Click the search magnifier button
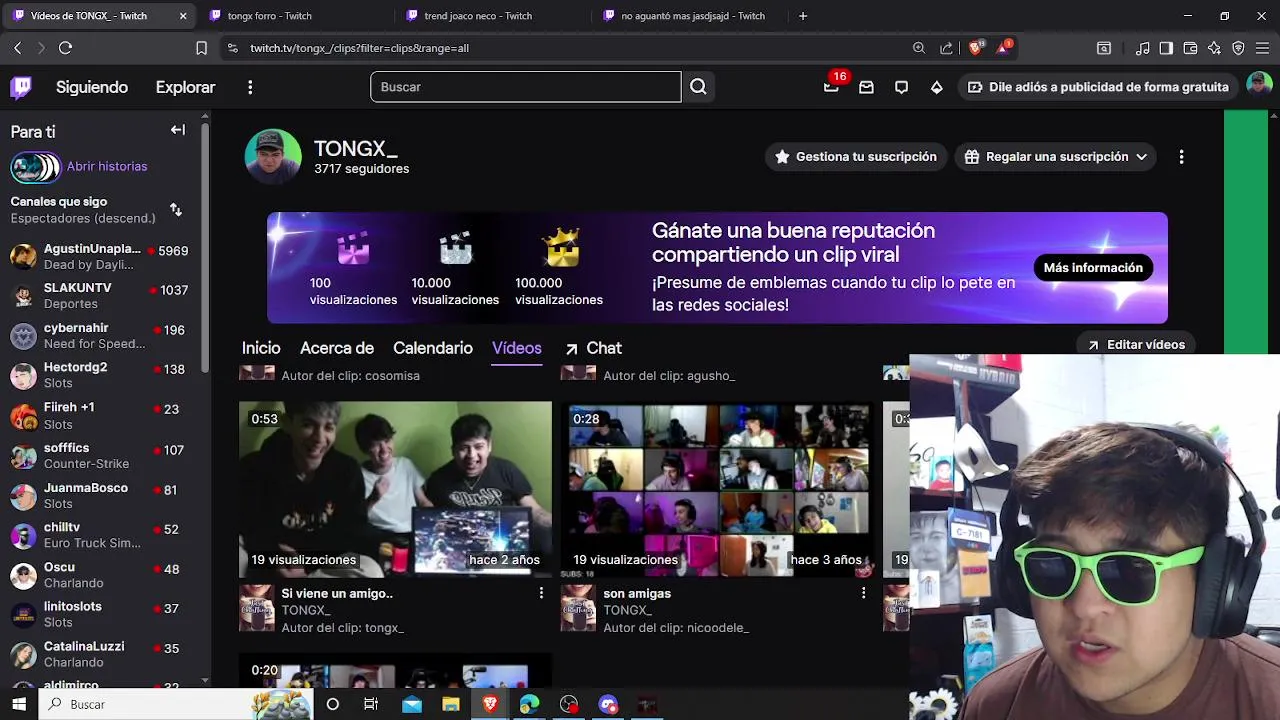The image size is (1280, 720). point(698,87)
